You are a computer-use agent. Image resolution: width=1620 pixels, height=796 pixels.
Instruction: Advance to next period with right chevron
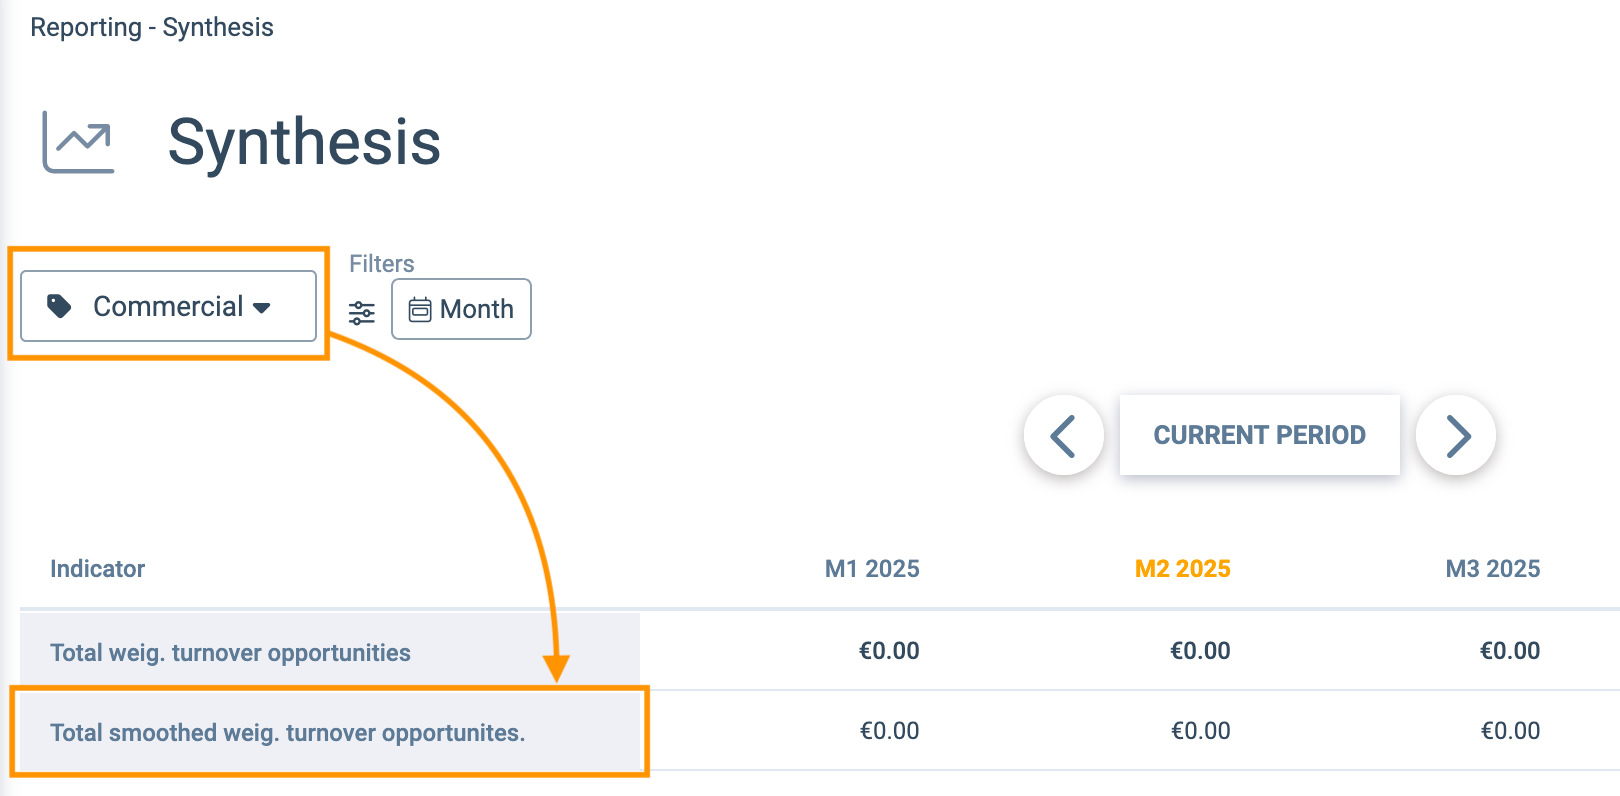pyautogui.click(x=1457, y=435)
